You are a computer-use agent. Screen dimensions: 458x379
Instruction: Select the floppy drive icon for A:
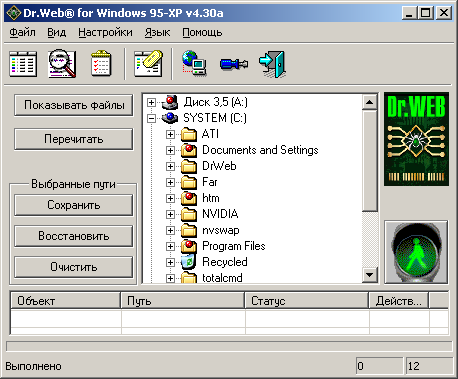point(170,102)
